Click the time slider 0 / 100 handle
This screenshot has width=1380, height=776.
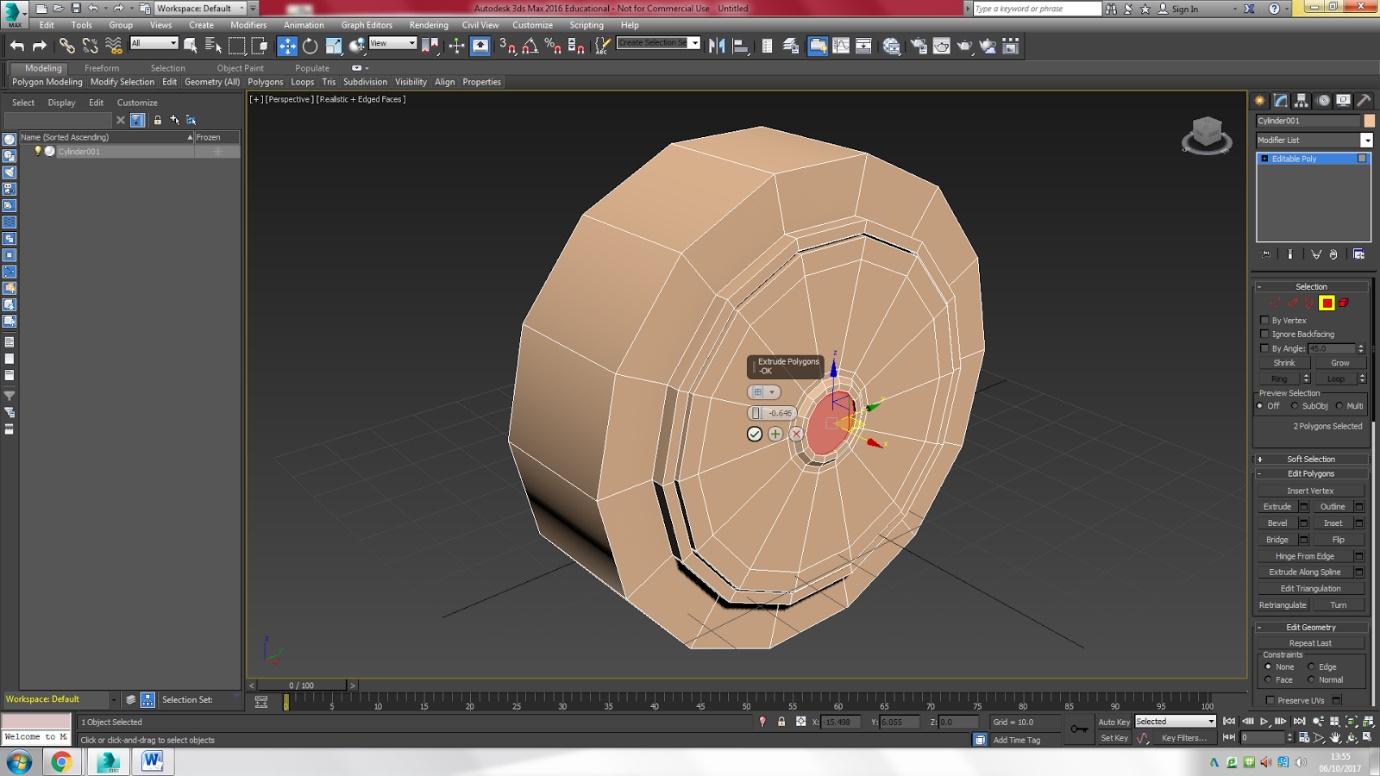301,685
